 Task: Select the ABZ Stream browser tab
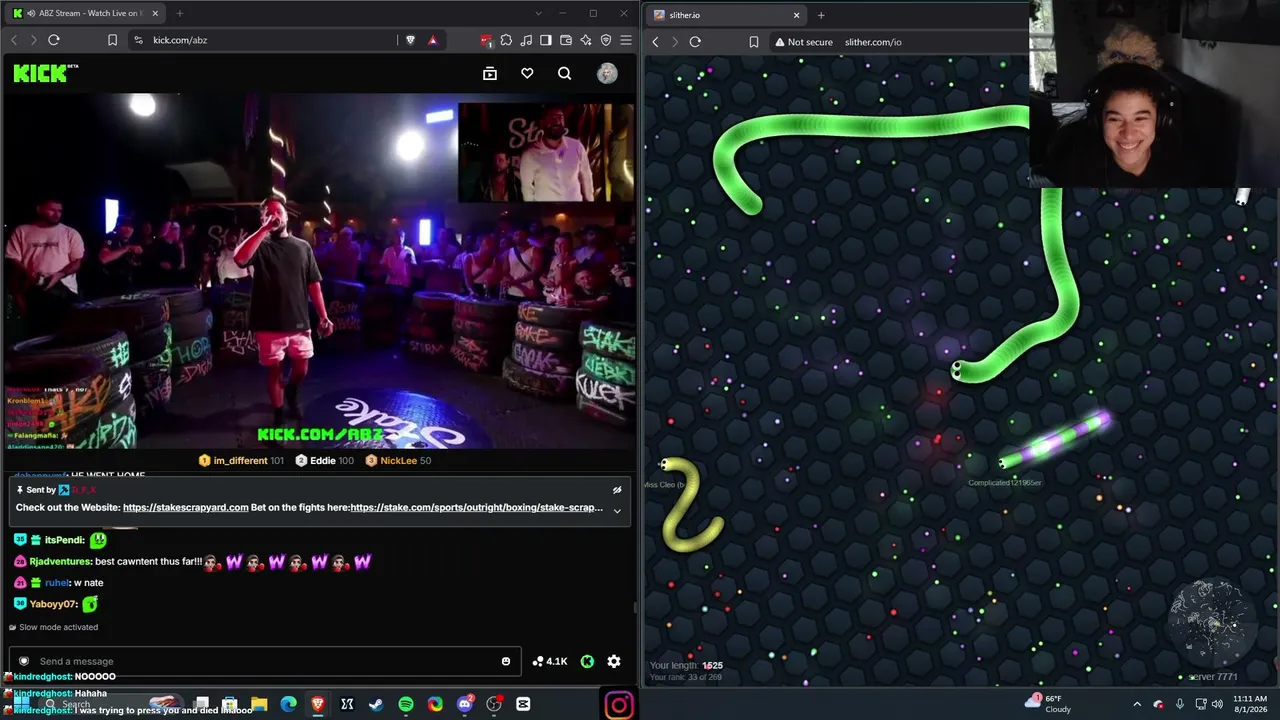point(85,13)
